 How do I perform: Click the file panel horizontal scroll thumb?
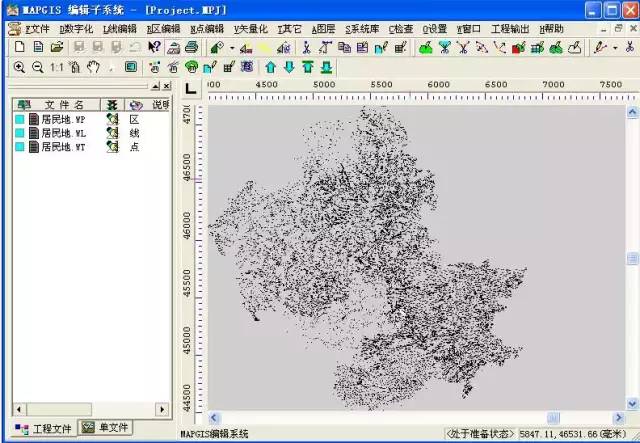(59, 409)
